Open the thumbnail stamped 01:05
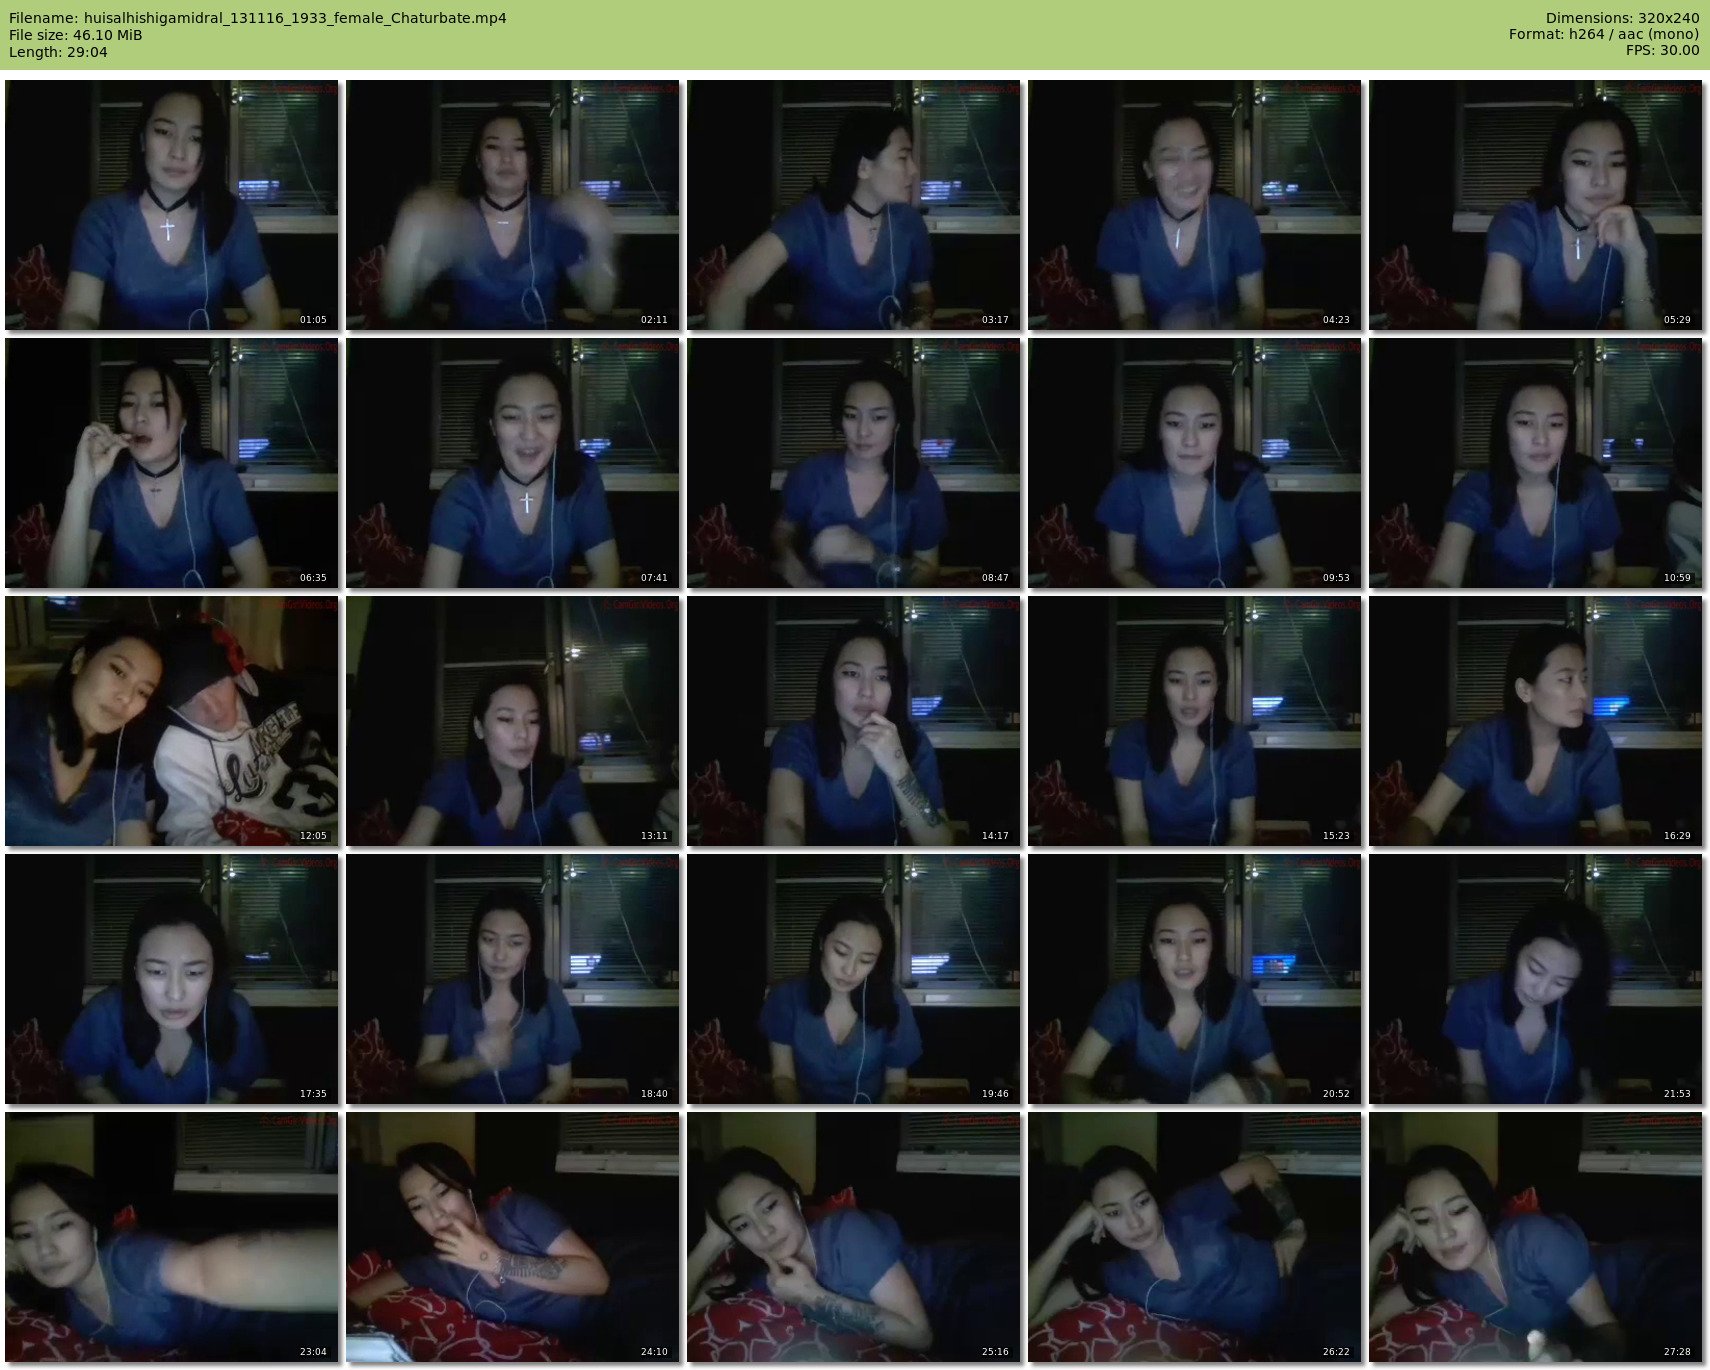 172,205
